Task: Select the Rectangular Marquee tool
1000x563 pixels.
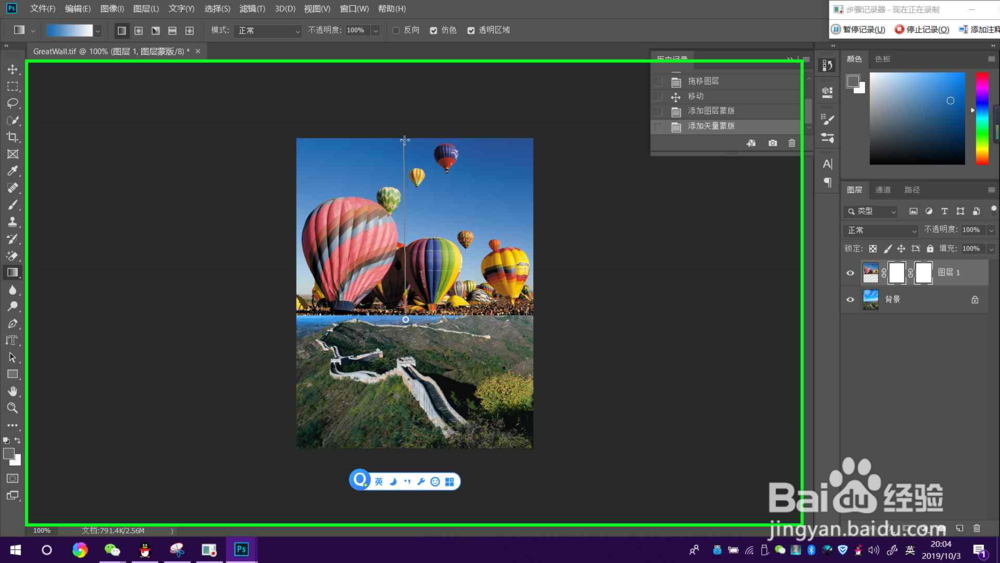Action: 12,86
